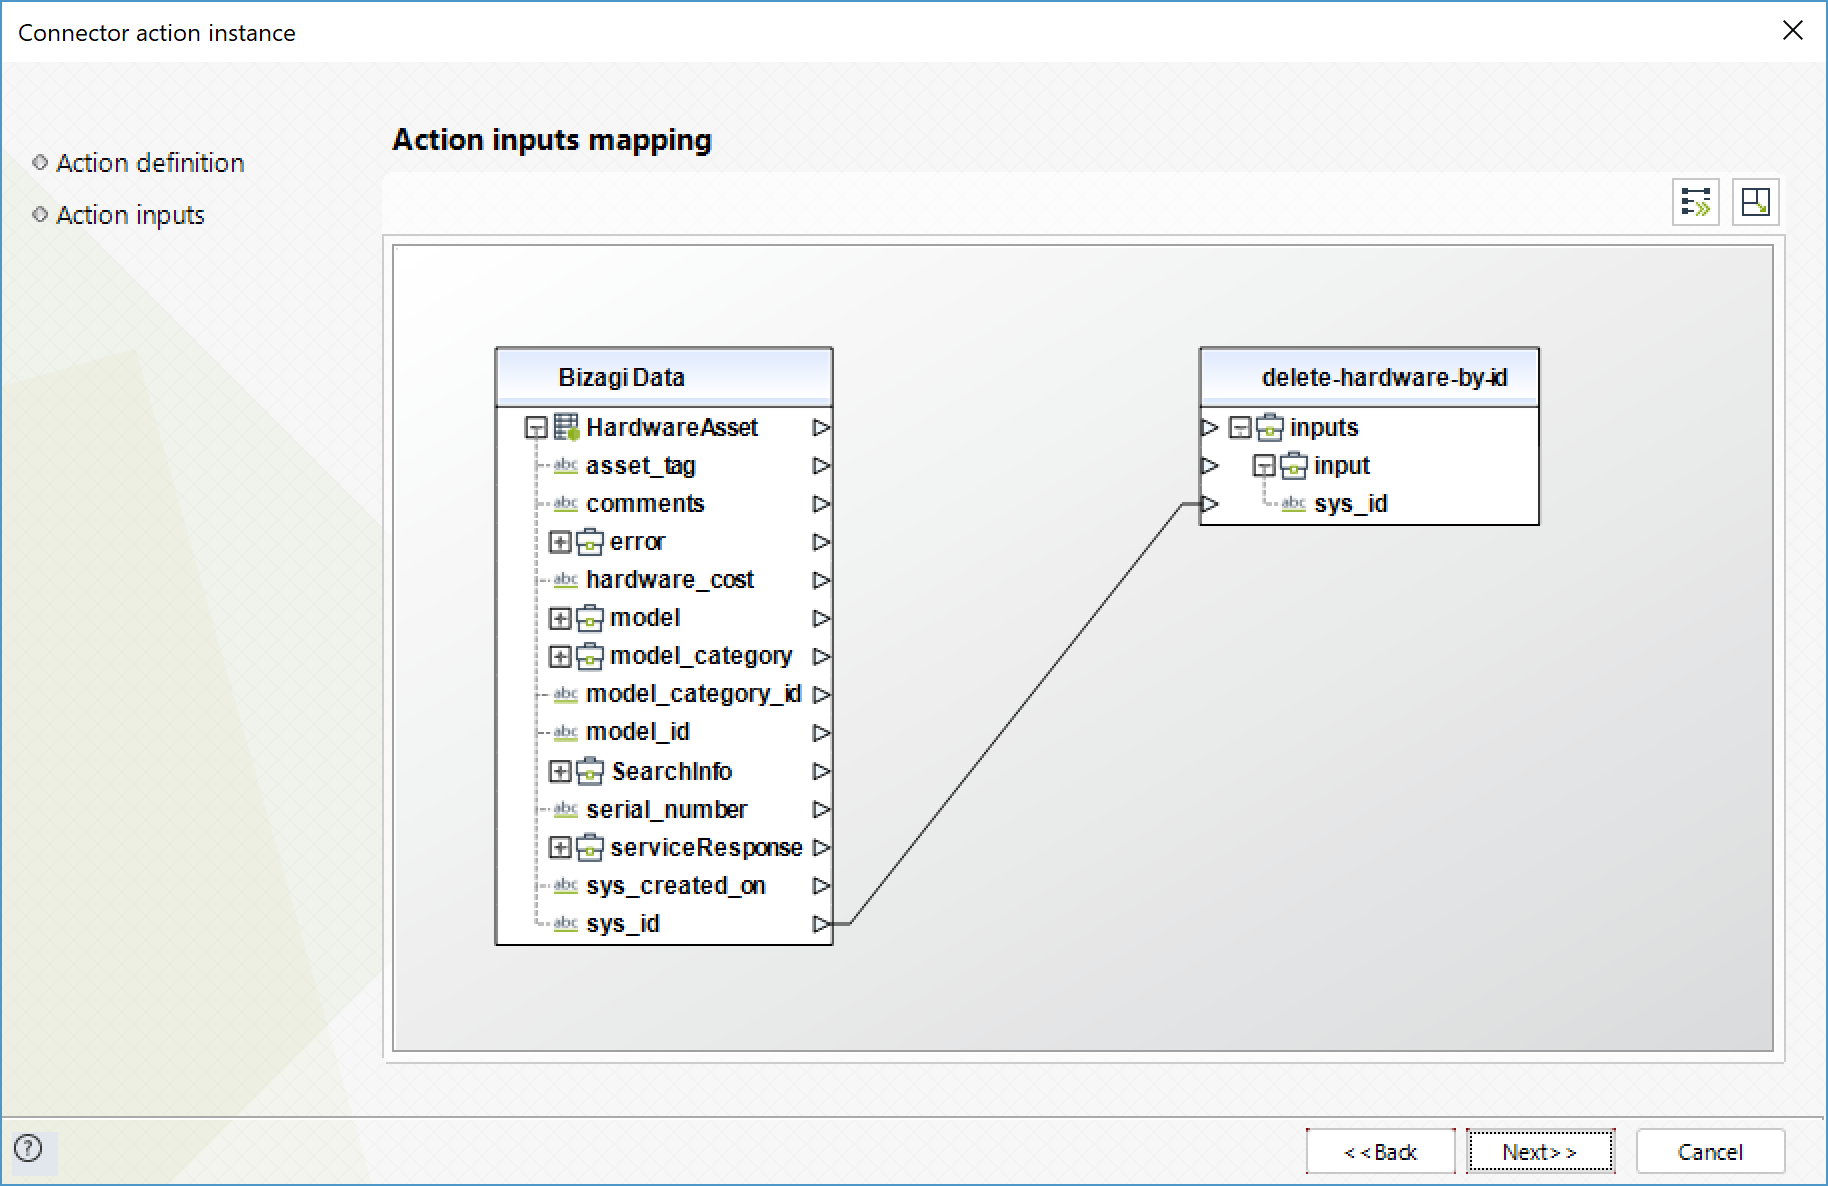Select the sys_created_on attribute
This screenshot has width=1828, height=1186.
pos(676,885)
